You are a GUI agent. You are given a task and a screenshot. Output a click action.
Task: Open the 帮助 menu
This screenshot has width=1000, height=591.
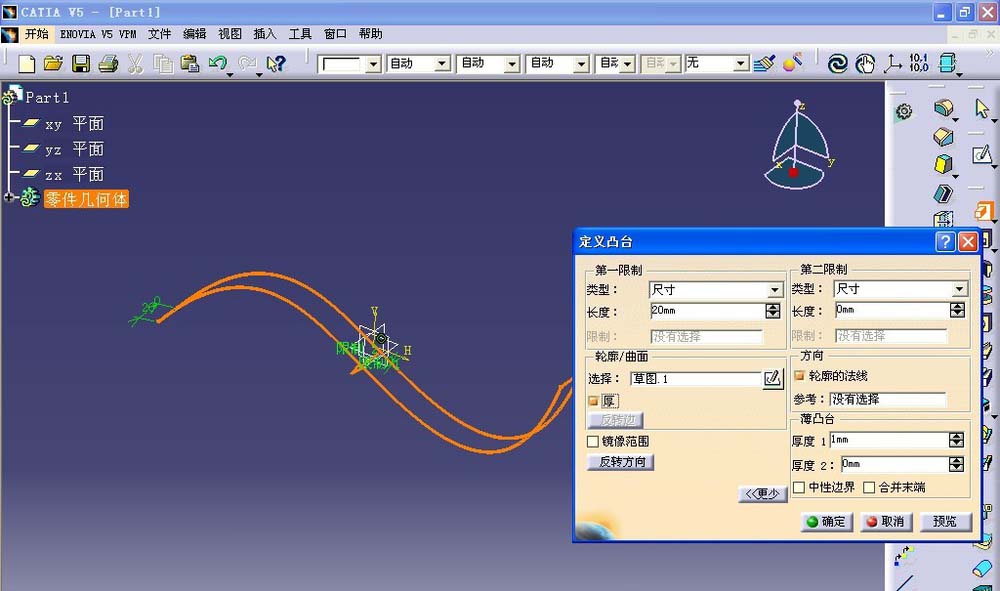[370, 34]
